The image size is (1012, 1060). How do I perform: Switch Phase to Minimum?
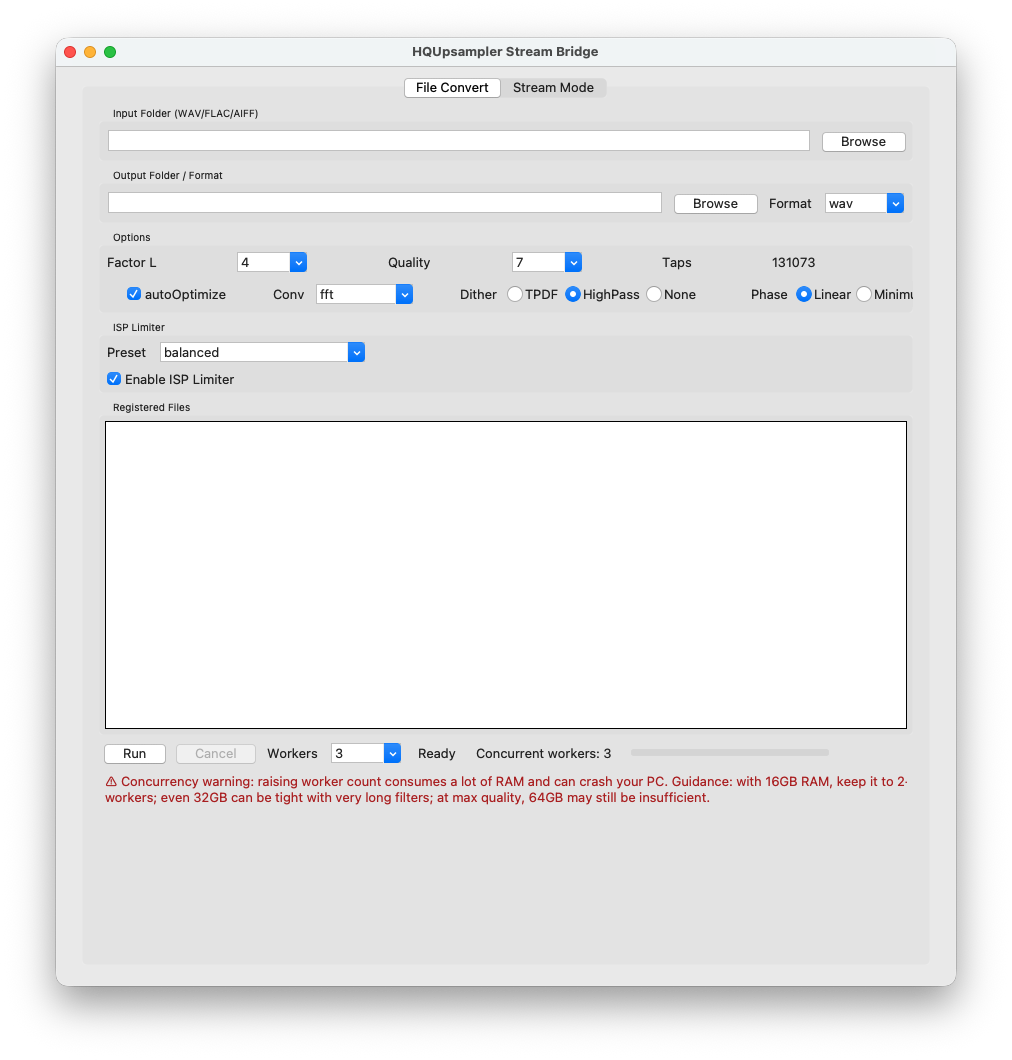(863, 294)
